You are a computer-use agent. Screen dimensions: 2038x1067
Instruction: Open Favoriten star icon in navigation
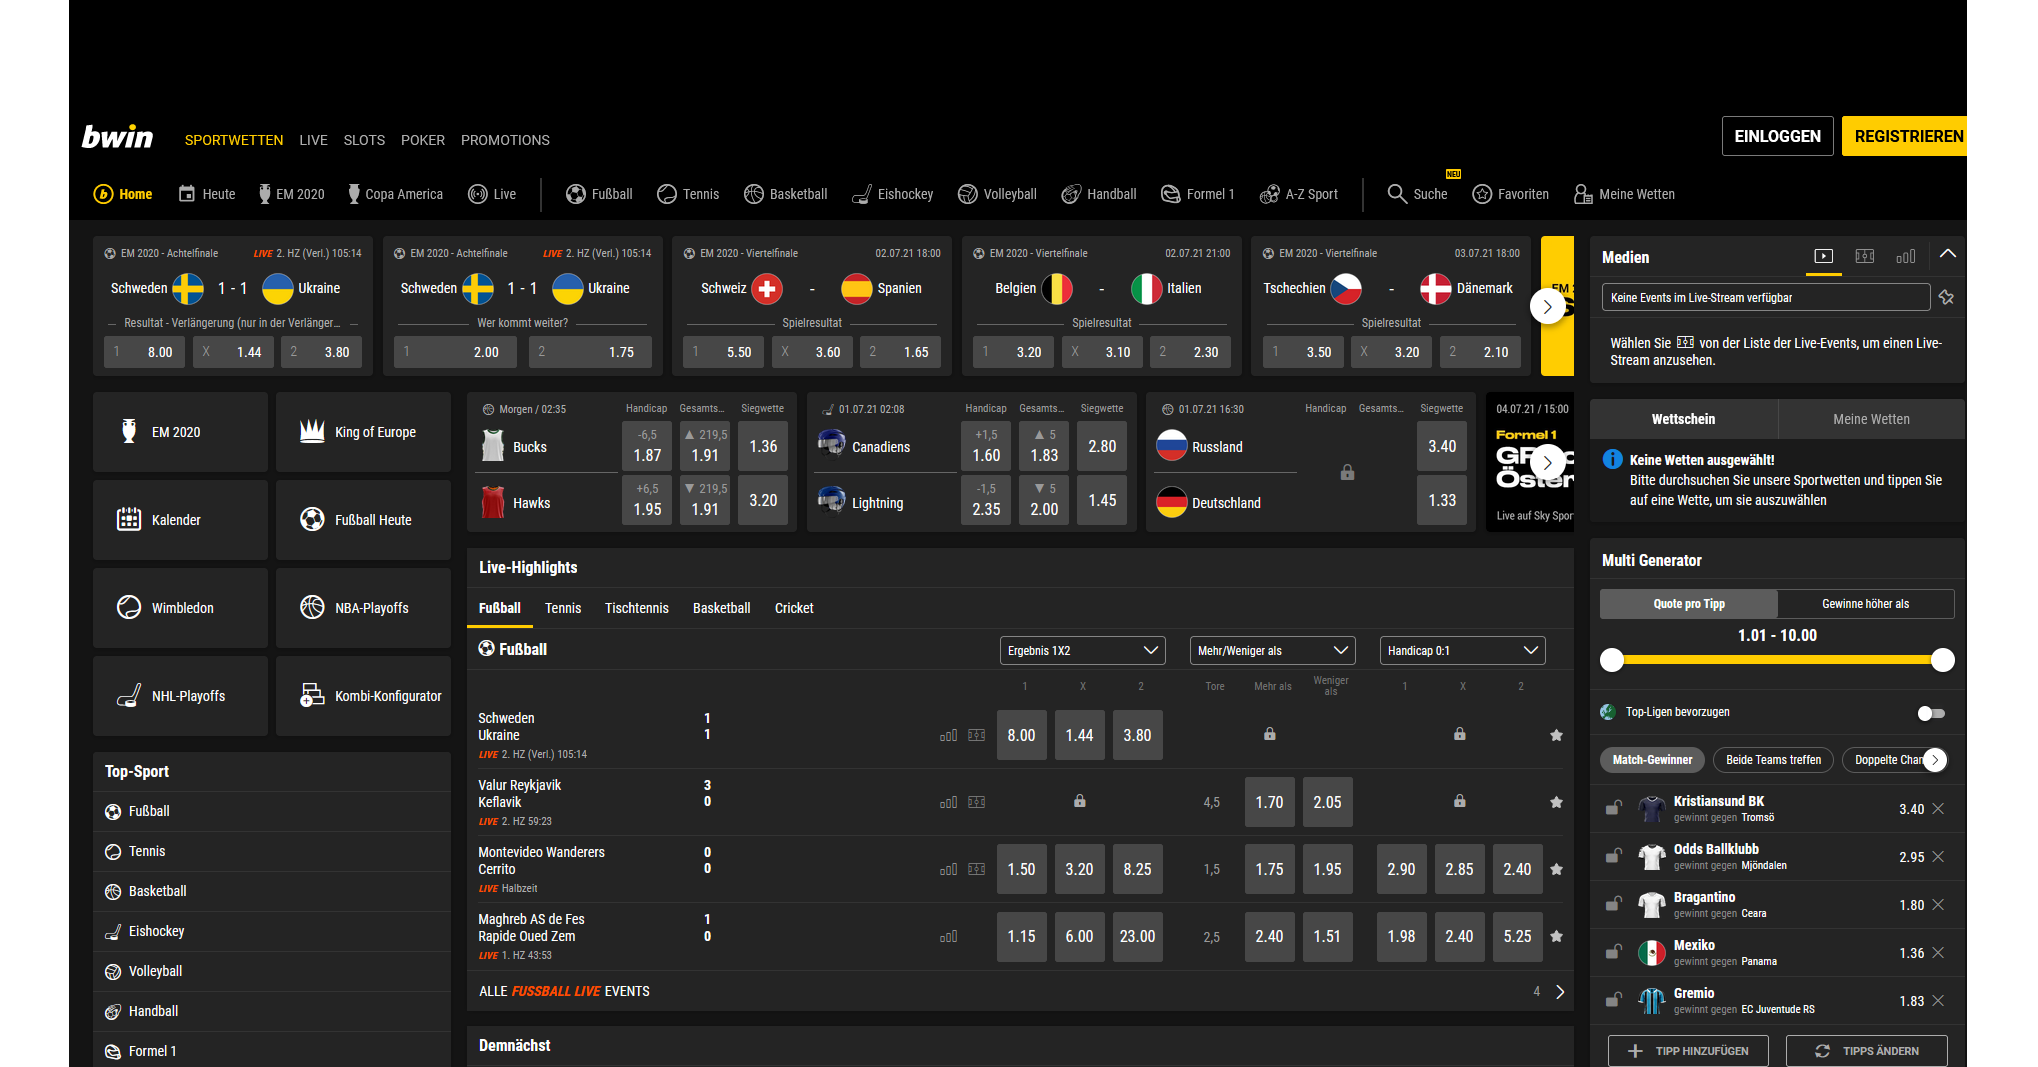pyautogui.click(x=1482, y=194)
